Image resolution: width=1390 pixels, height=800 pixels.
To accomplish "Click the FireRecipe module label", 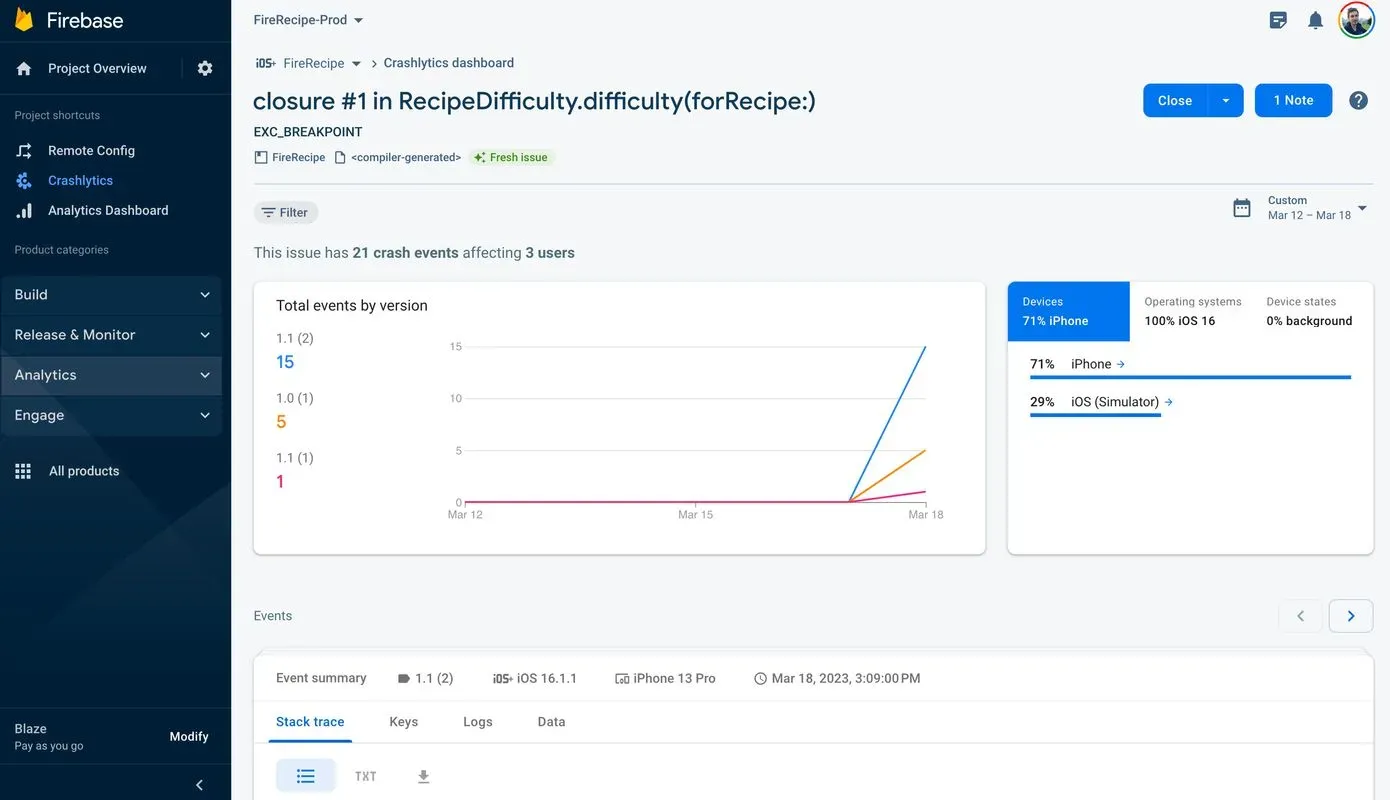I will 290,157.
